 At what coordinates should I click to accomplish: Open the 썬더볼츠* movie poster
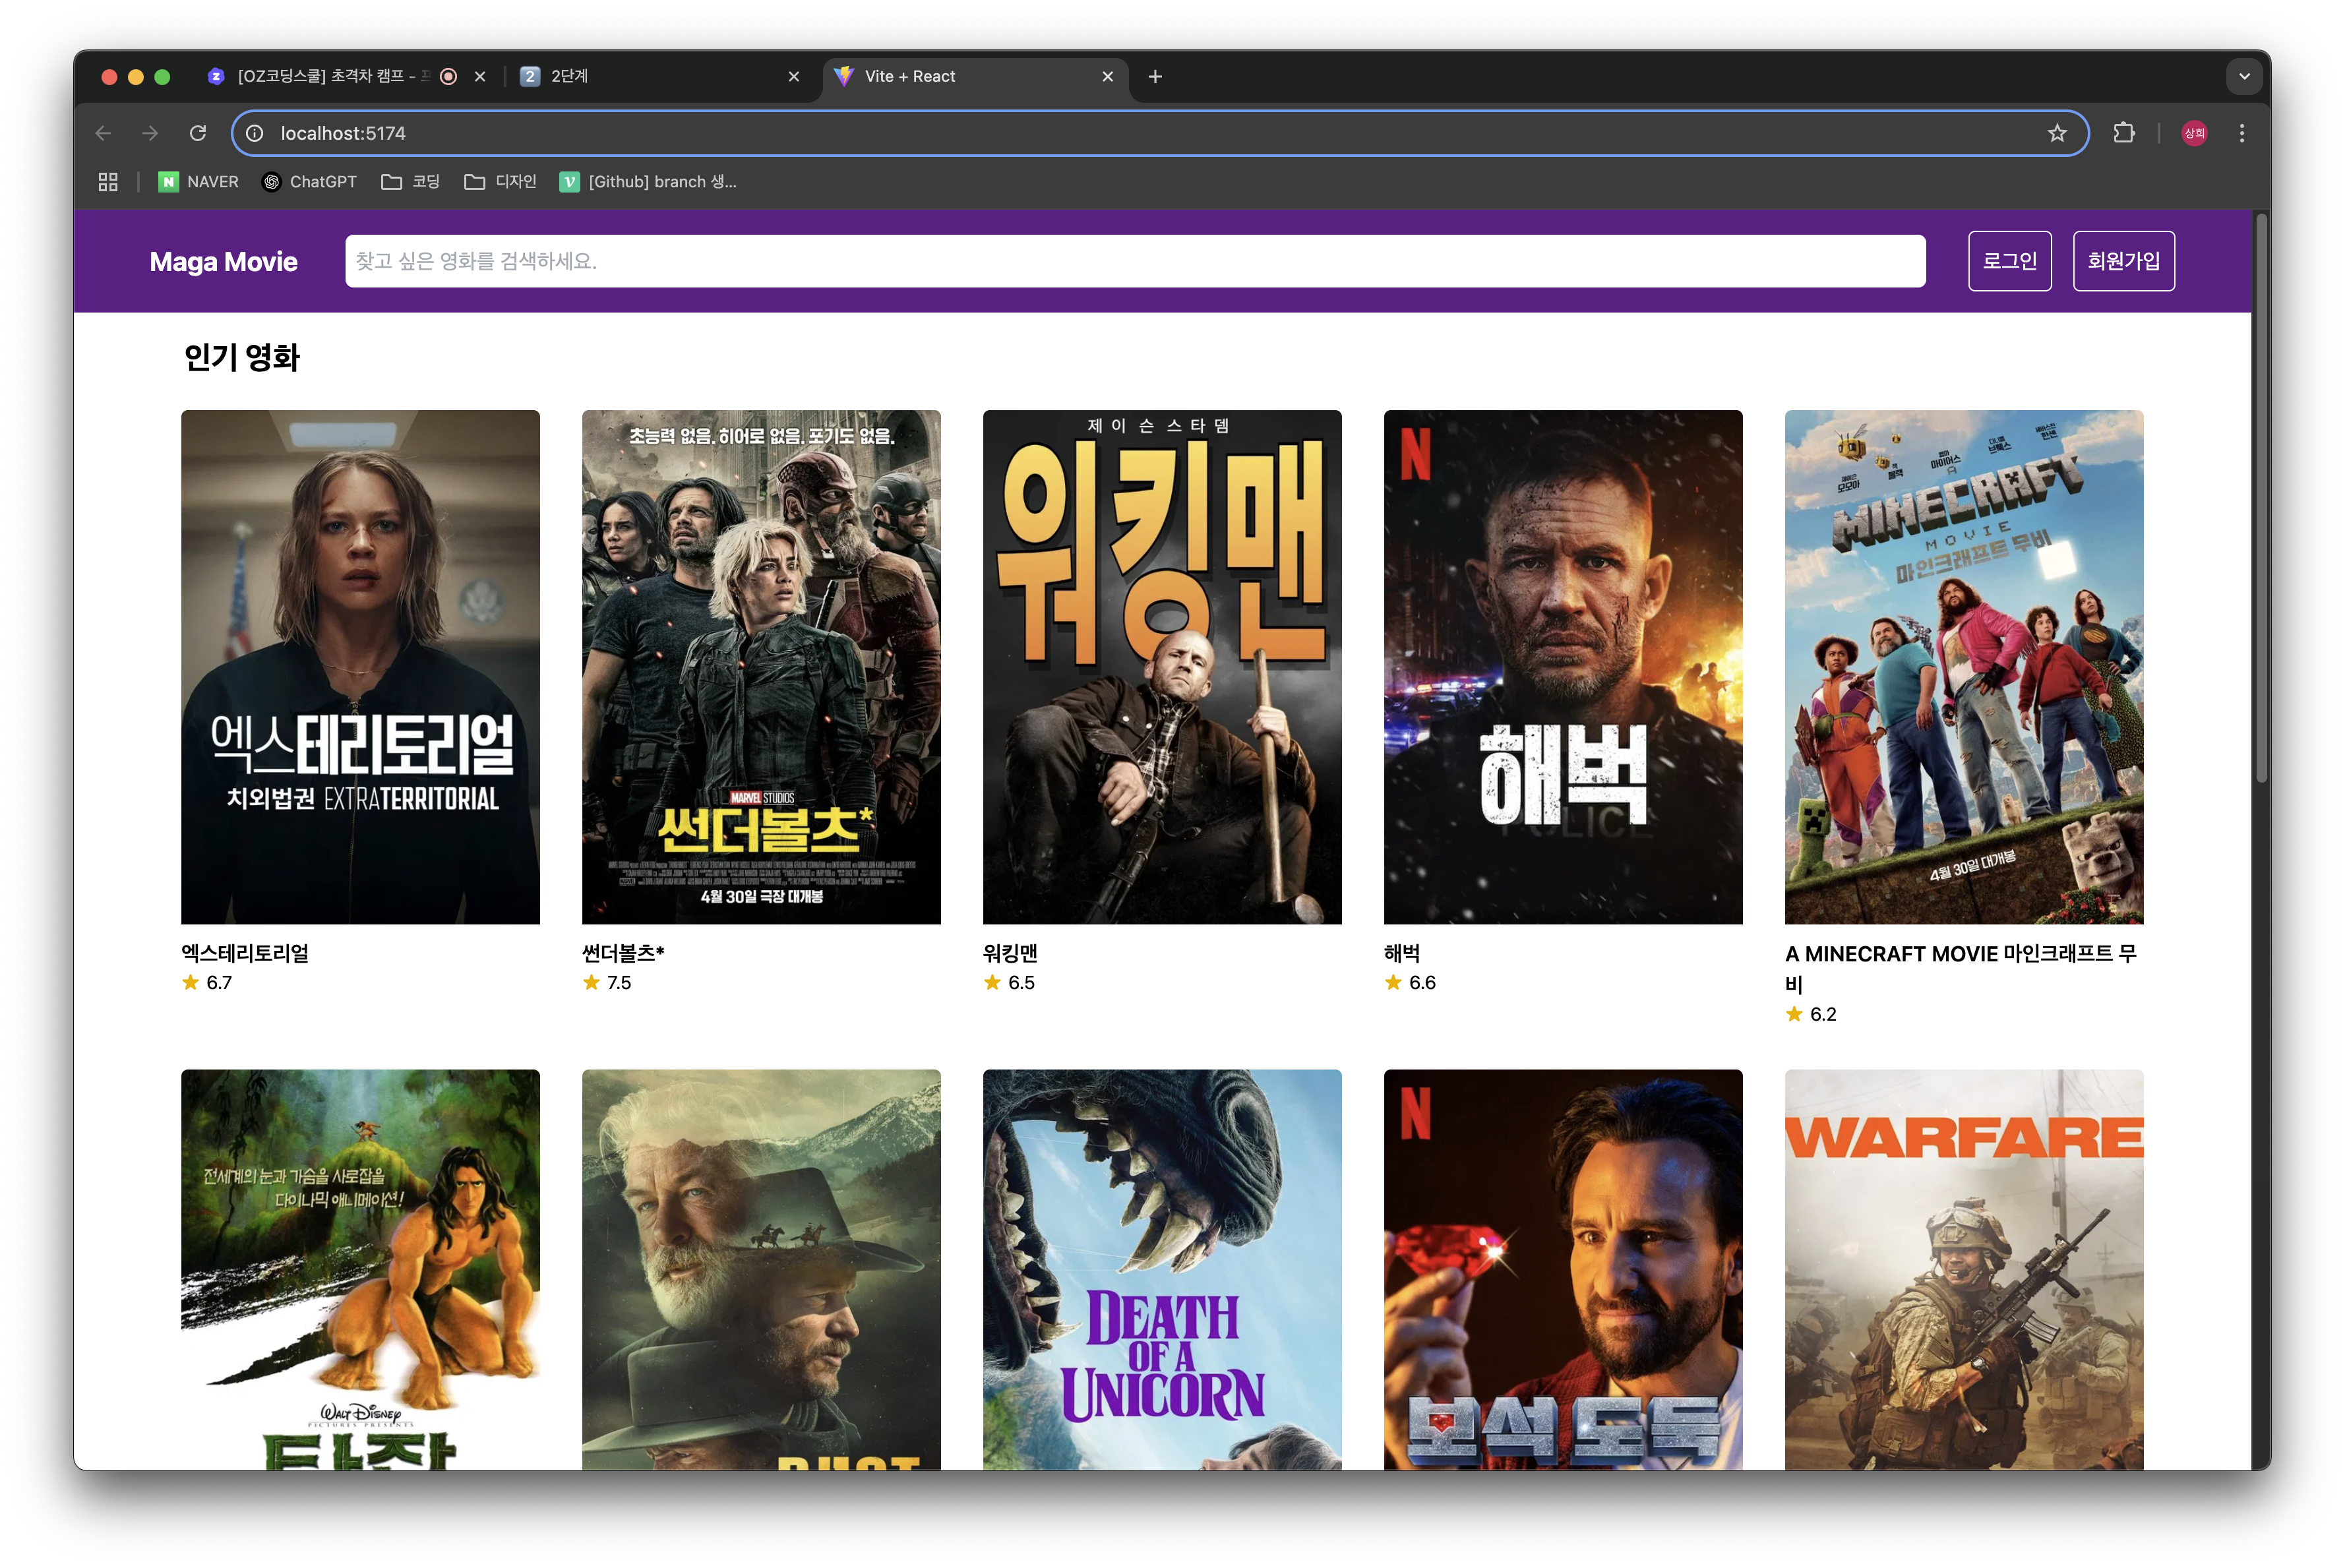click(761, 667)
